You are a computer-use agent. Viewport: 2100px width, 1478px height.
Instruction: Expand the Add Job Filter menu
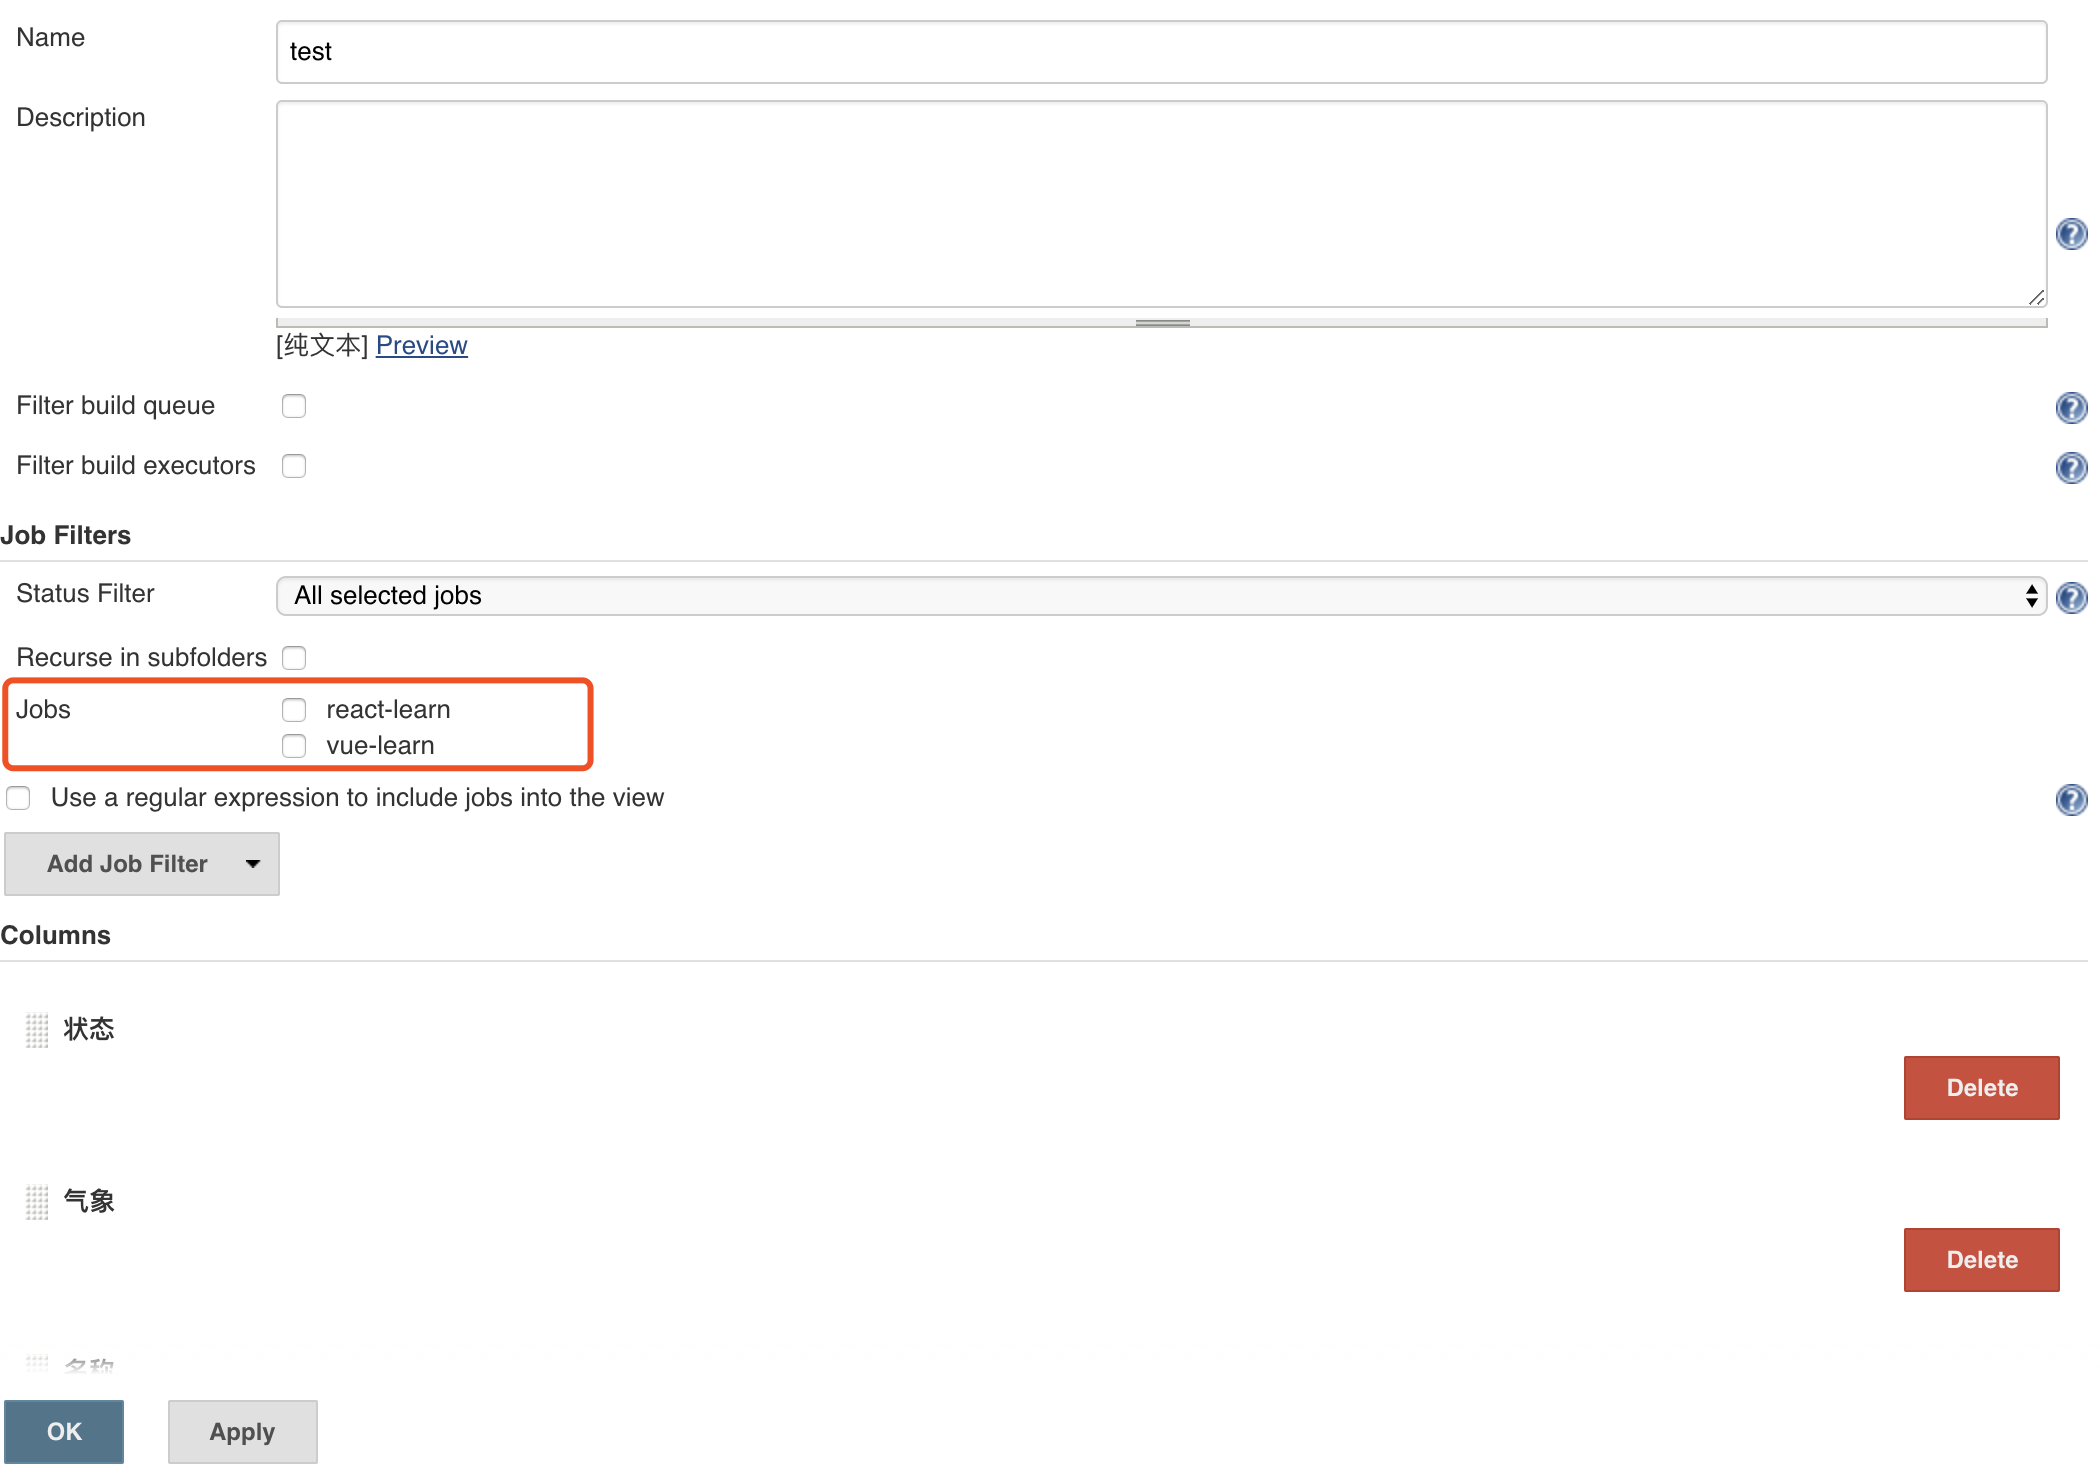tap(142, 864)
